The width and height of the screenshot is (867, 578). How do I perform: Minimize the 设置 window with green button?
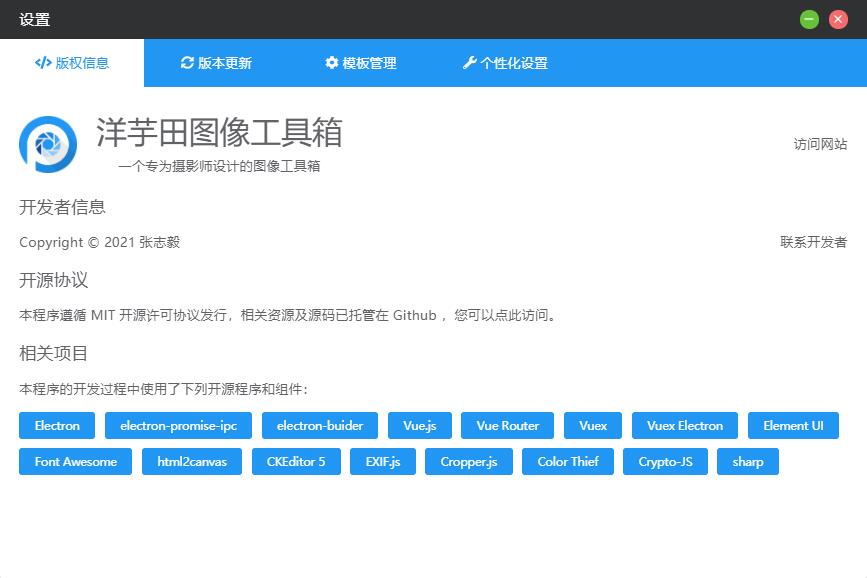coord(809,19)
